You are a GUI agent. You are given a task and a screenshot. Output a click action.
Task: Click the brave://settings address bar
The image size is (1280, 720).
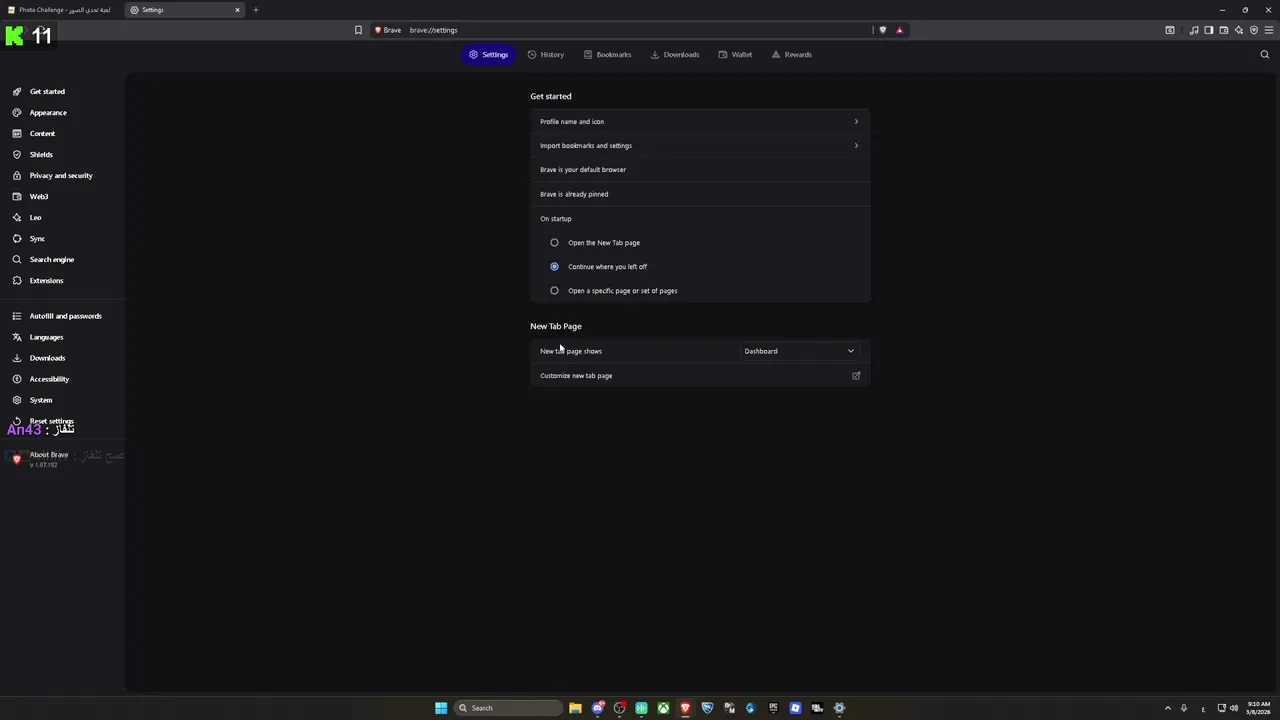point(640,30)
